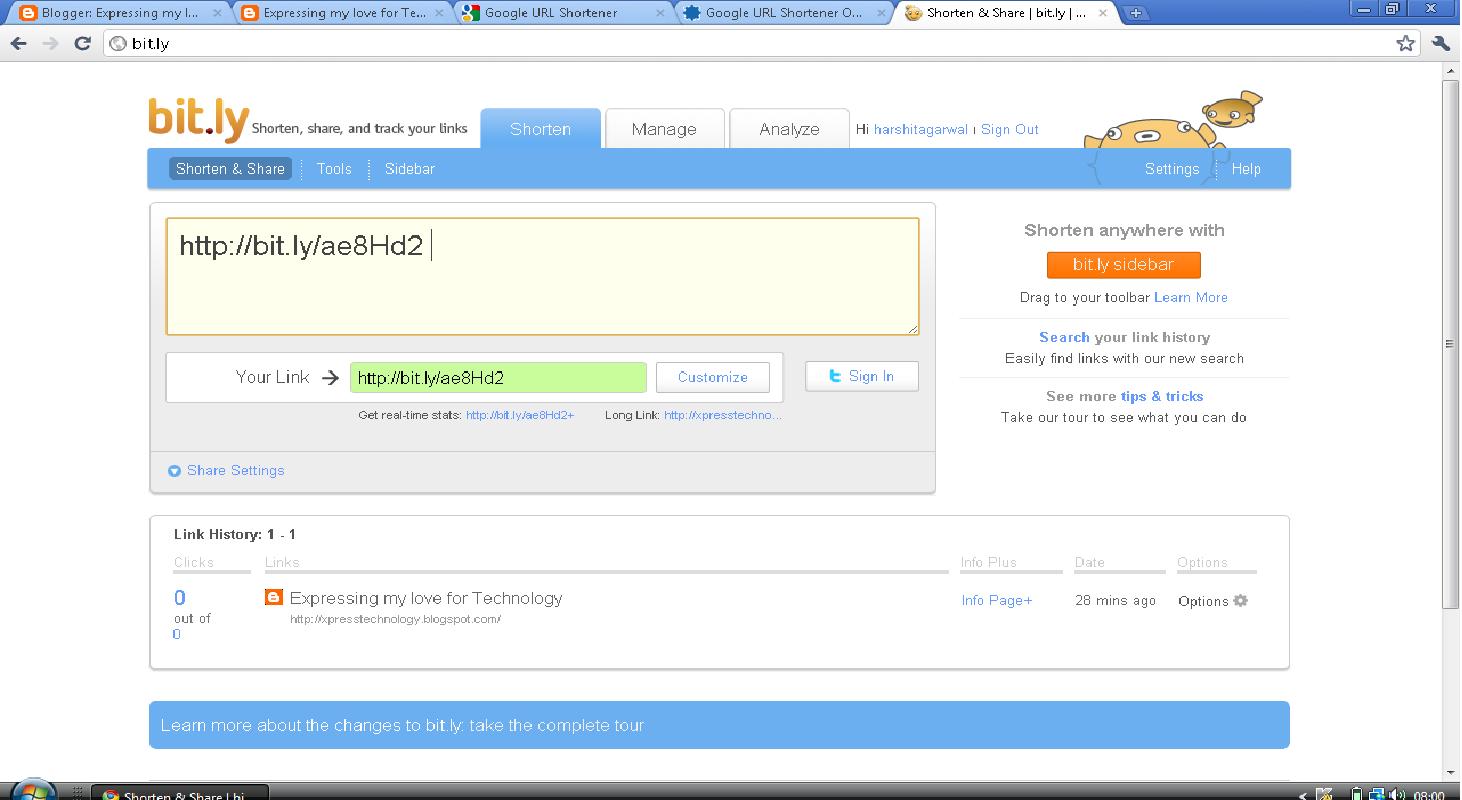Image resolution: width=1462 pixels, height=800 pixels.
Task: Open the real-time stats link bit.ly/ae8Hd2+
Action: tap(520, 415)
